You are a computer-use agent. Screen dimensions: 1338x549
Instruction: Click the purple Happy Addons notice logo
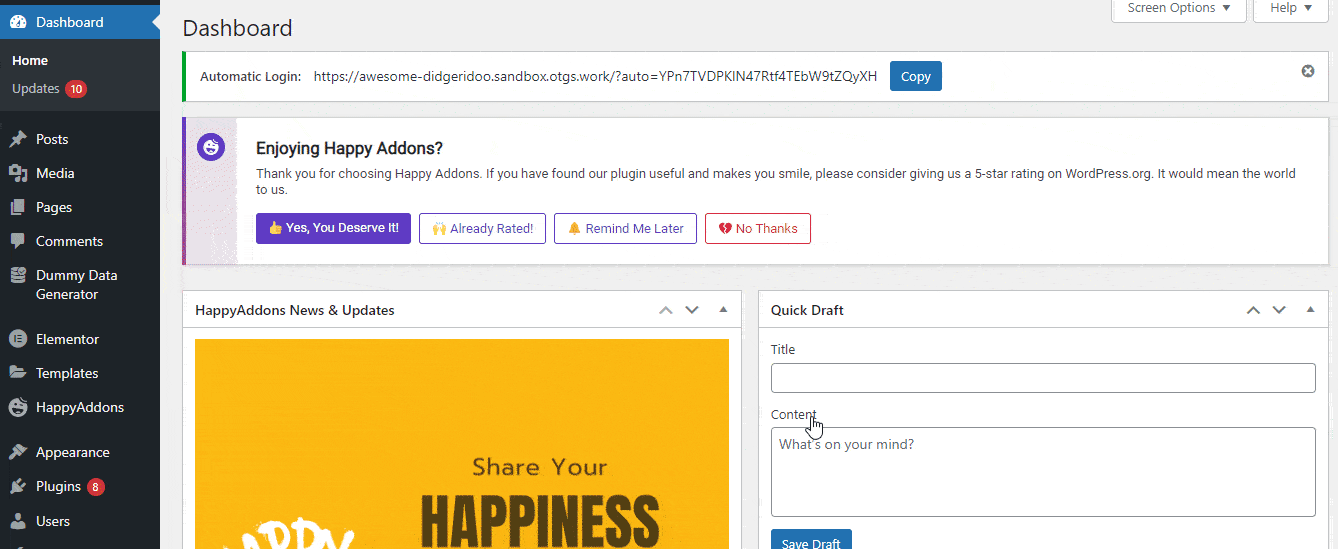[211, 146]
